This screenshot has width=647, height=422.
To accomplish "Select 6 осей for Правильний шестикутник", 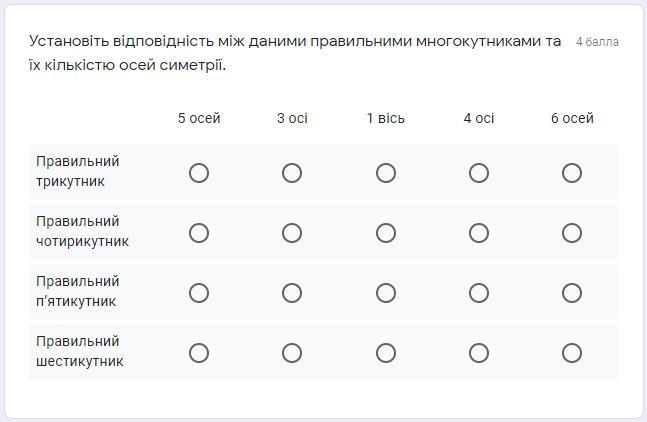I will [572, 353].
